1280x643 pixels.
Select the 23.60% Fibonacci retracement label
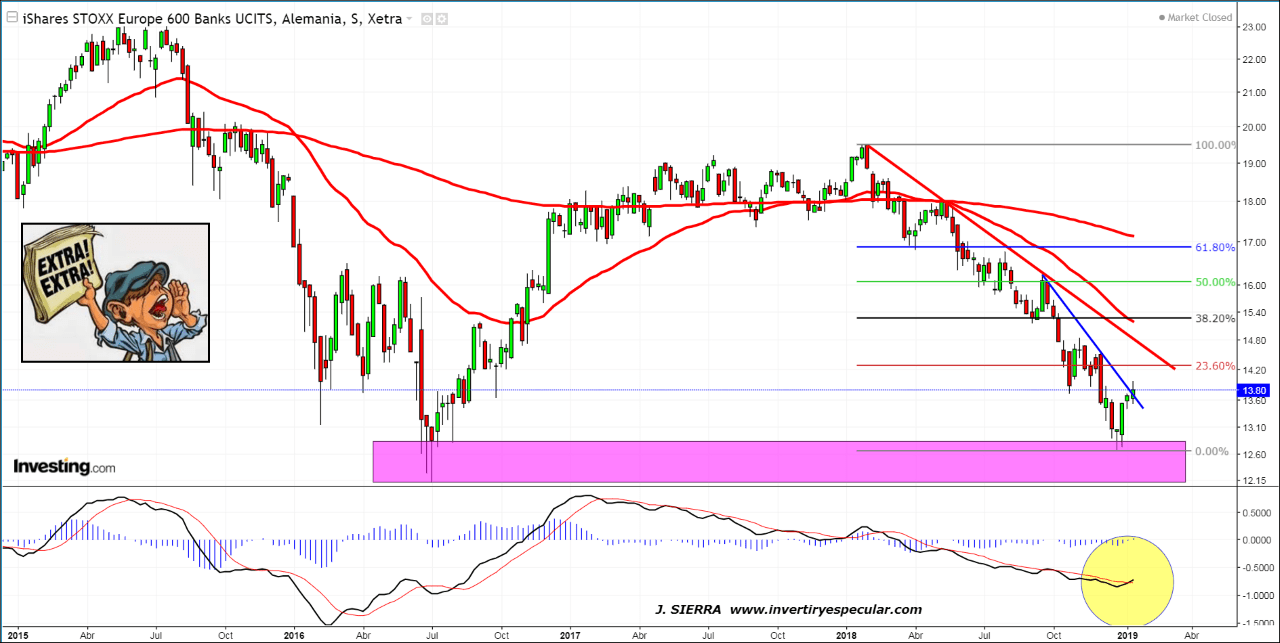click(x=1215, y=365)
